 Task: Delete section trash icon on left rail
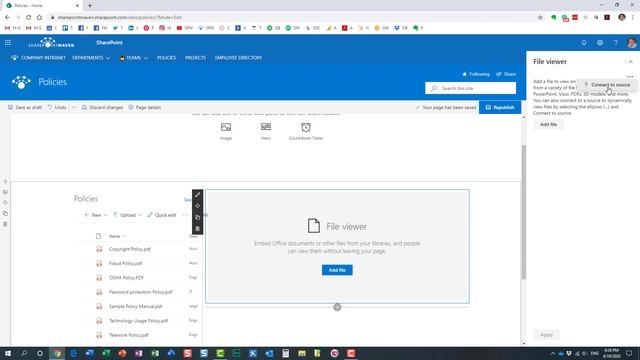click(x=5, y=224)
